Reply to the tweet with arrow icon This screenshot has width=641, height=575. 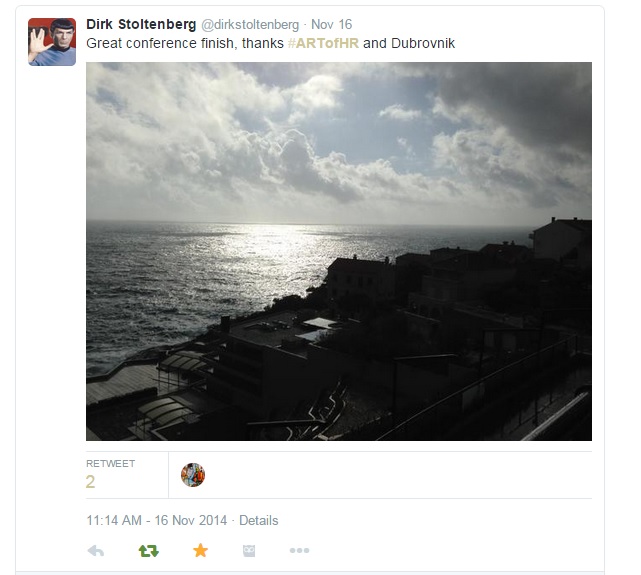point(96,551)
